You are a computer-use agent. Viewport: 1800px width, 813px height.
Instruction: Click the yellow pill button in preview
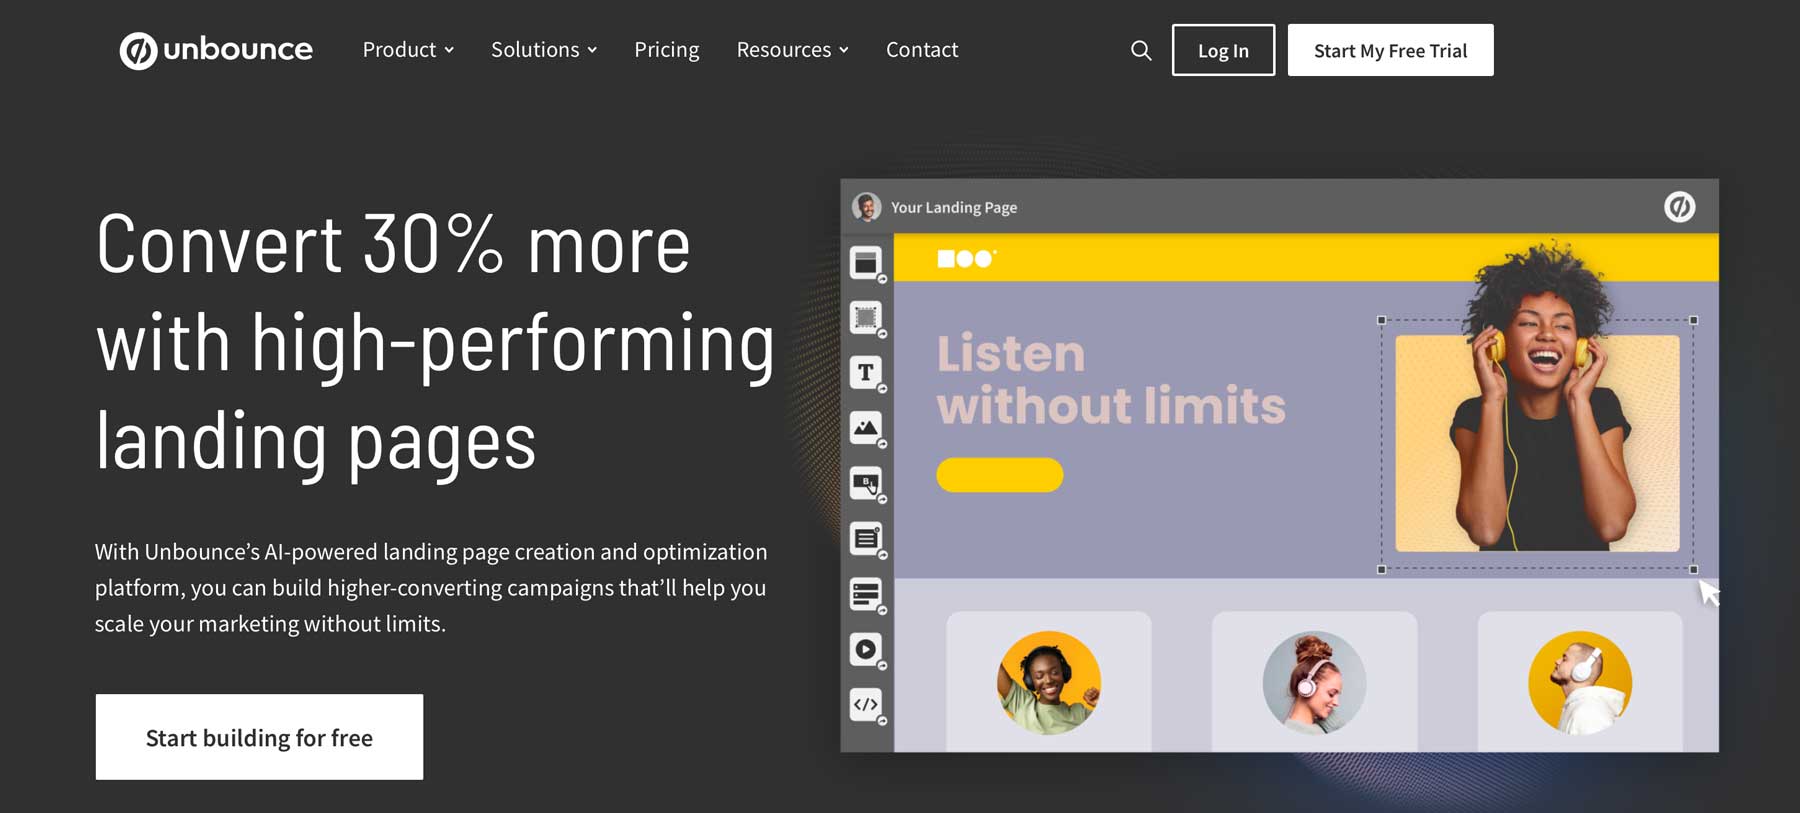(999, 475)
